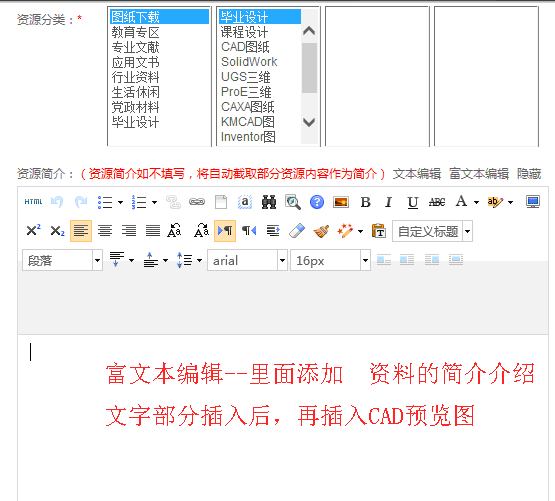
Task: Insert an image with the picture icon
Action: click(x=341, y=202)
